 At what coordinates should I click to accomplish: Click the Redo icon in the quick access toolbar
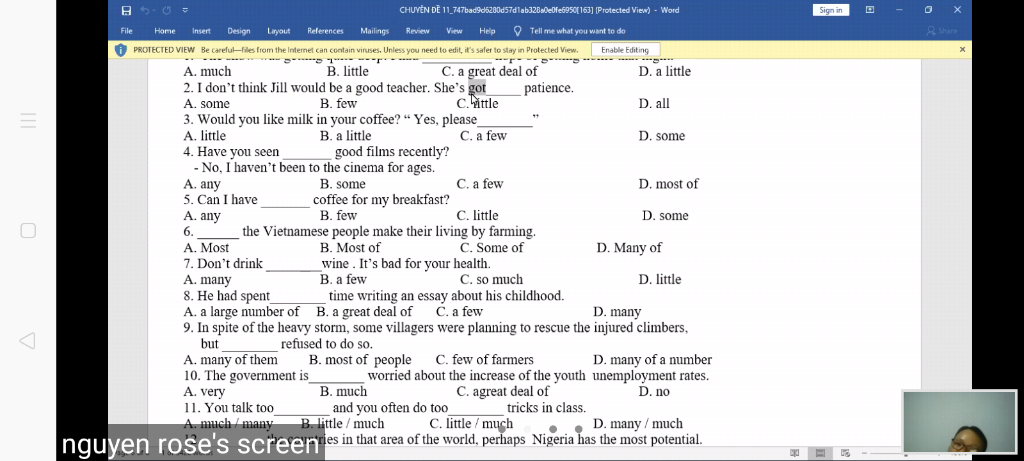[x=167, y=10]
